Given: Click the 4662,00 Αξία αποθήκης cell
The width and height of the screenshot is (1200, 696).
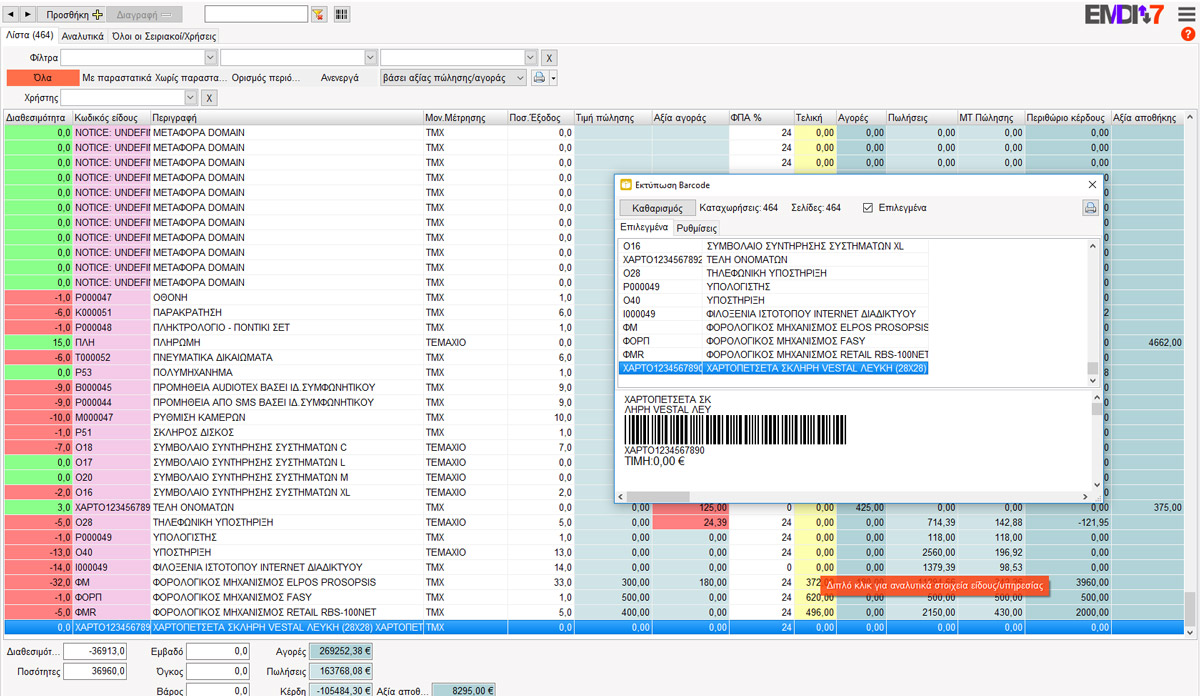Looking at the screenshot, I should tap(1146, 342).
